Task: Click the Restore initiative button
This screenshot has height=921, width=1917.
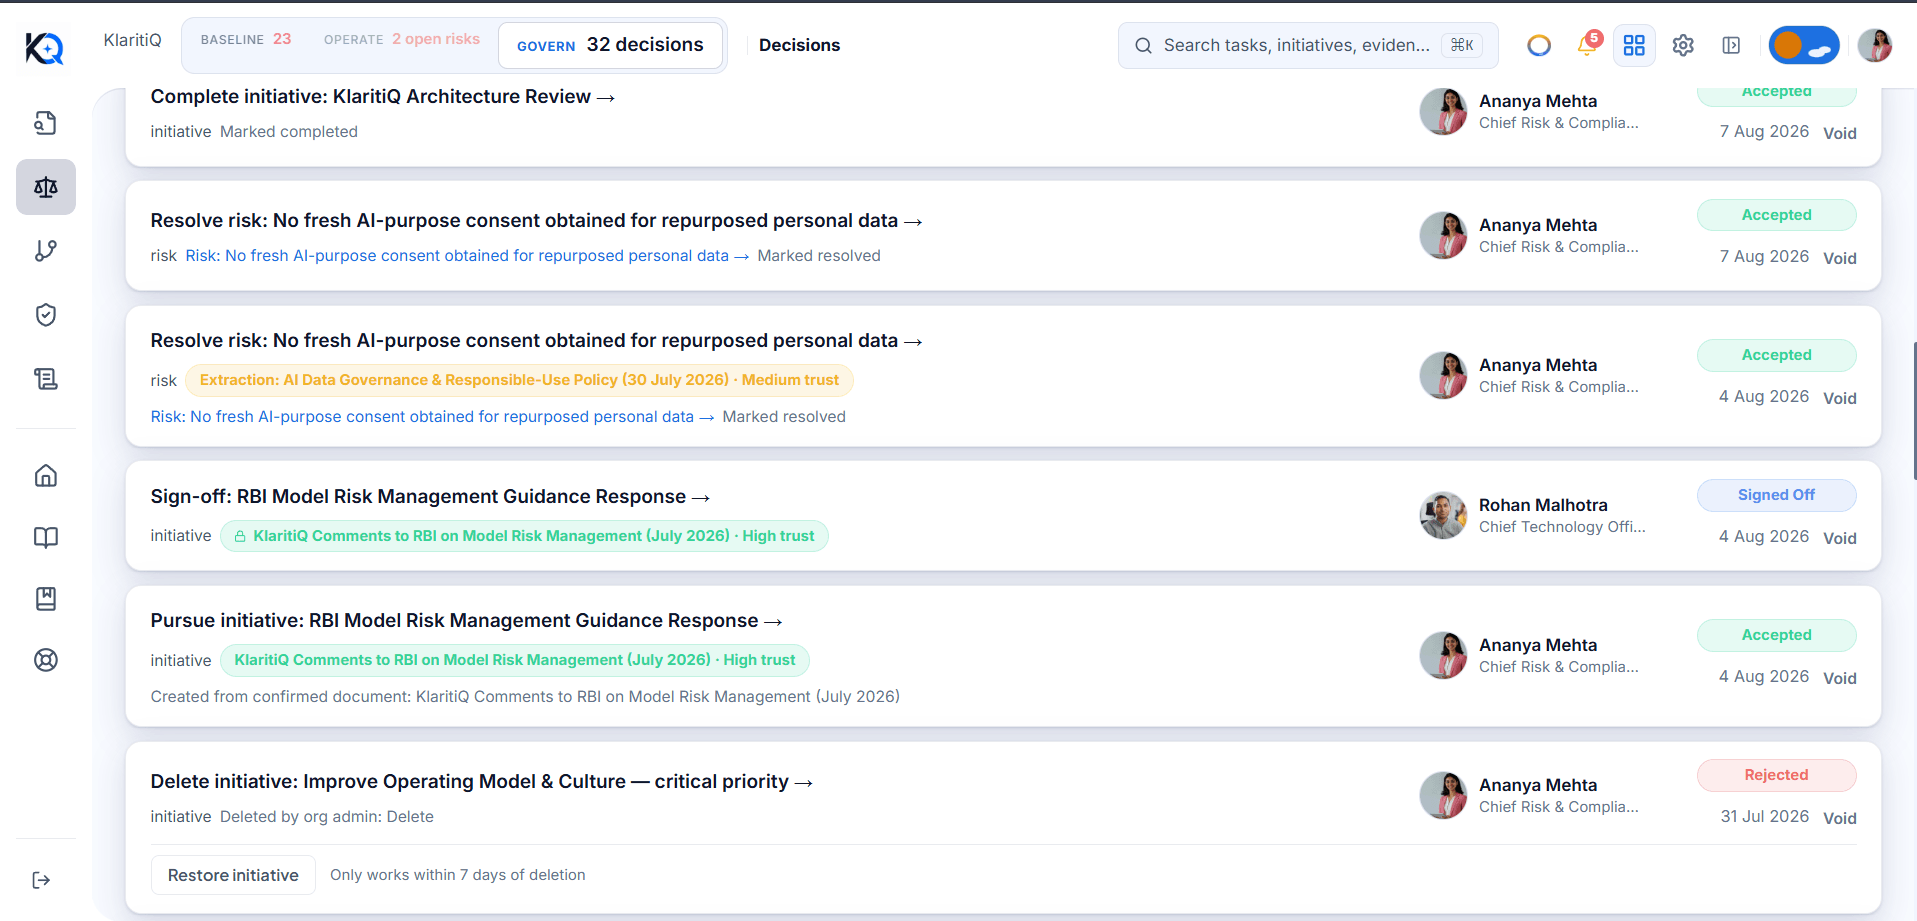Action: (x=233, y=875)
